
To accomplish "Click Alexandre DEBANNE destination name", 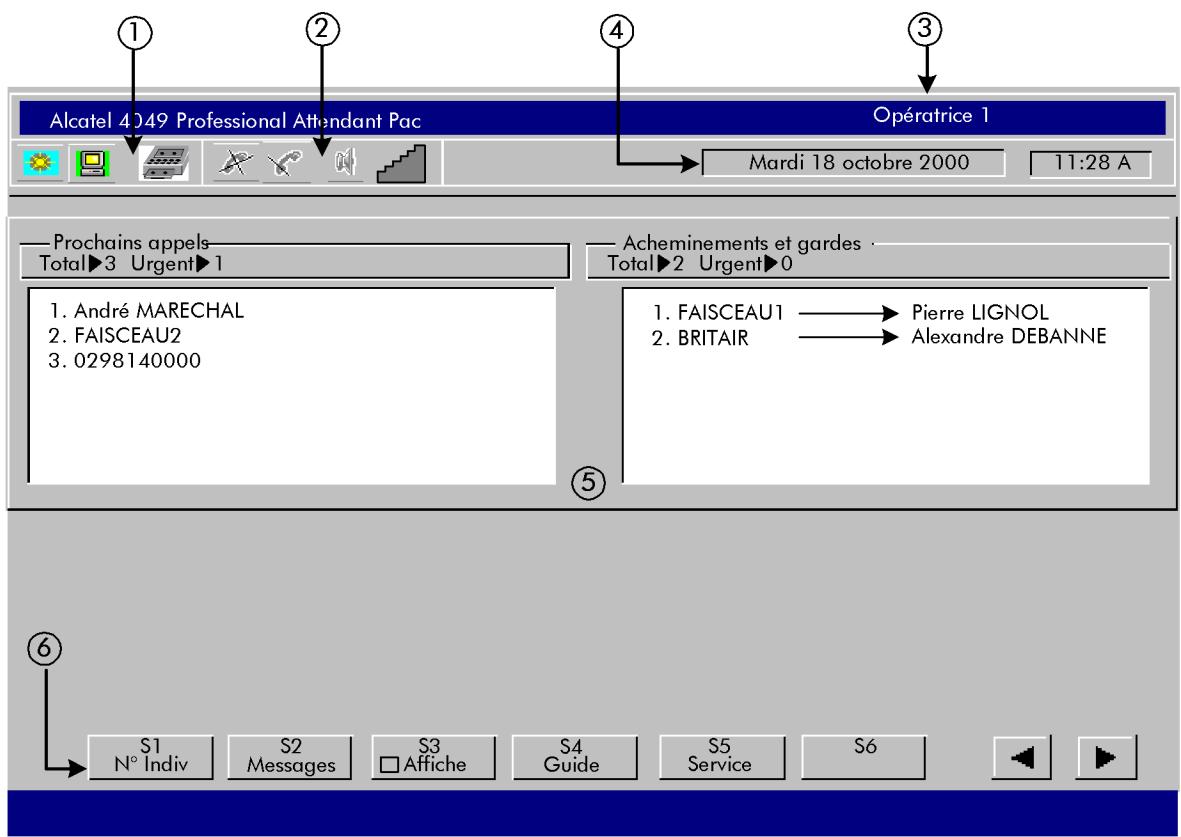I will click(1009, 336).
